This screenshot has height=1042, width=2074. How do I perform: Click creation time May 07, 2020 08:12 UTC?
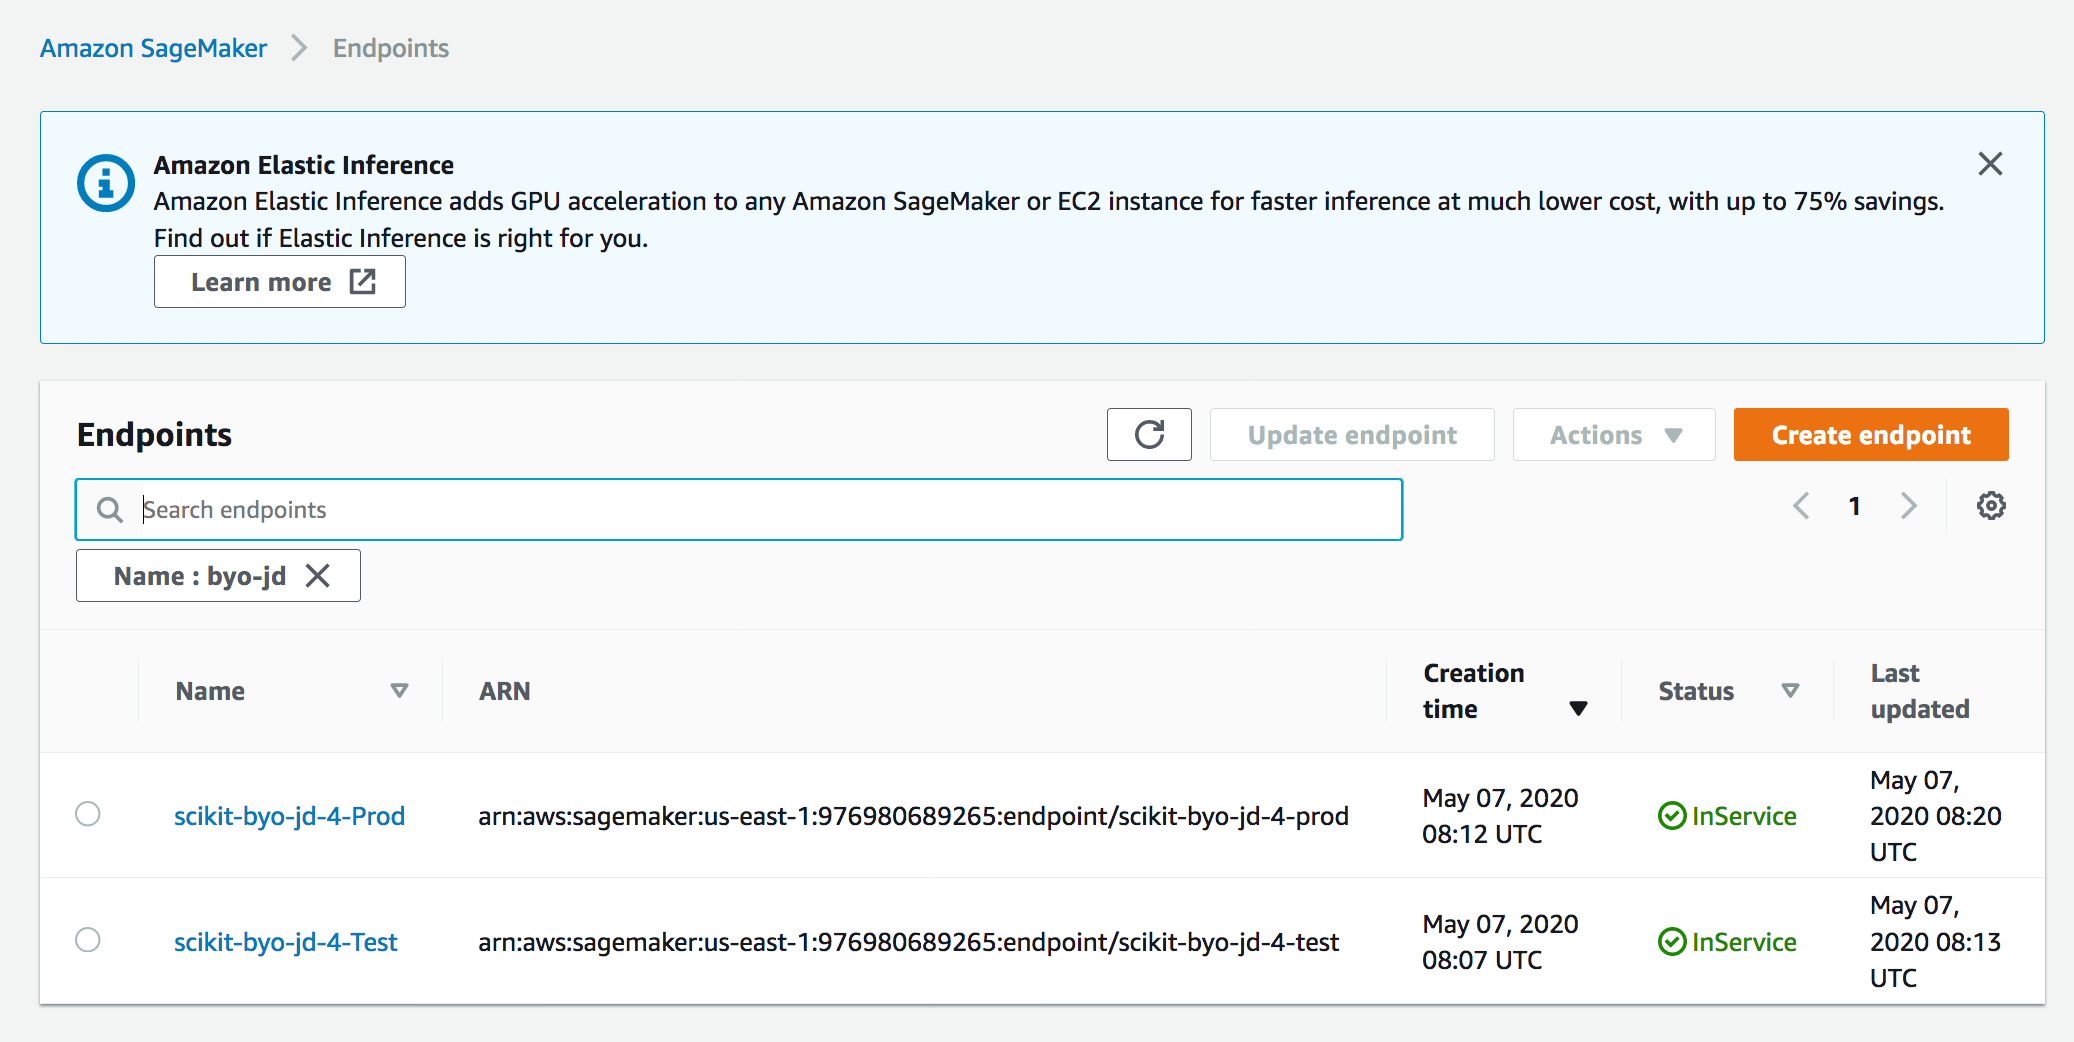[1500, 816]
